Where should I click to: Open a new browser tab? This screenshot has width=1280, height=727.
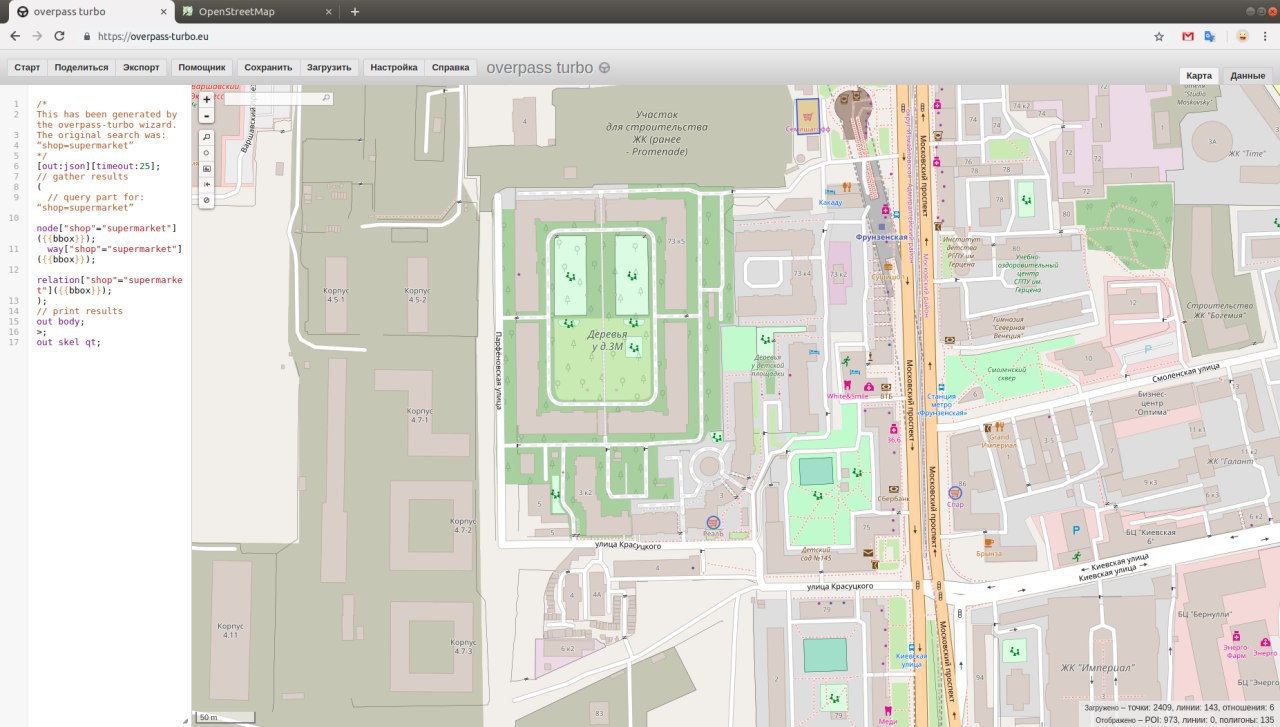pyautogui.click(x=354, y=12)
